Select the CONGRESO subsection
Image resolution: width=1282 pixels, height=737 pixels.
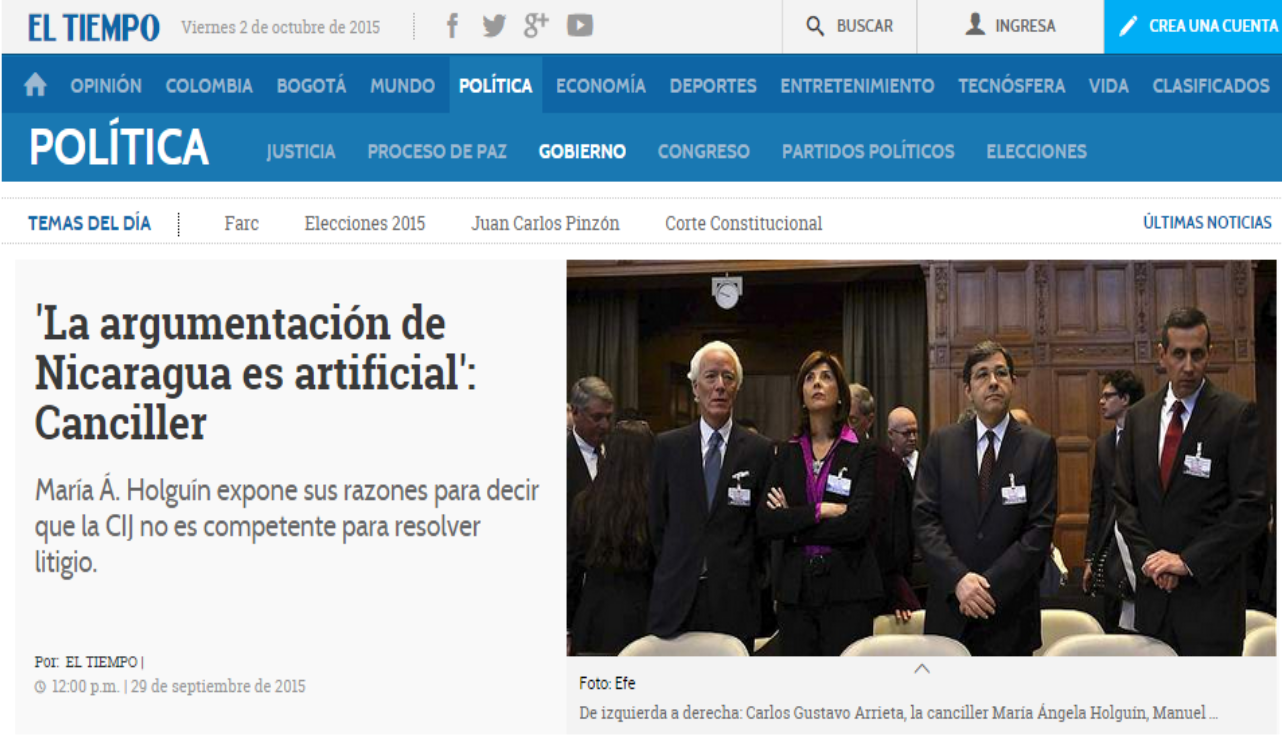[x=704, y=152]
